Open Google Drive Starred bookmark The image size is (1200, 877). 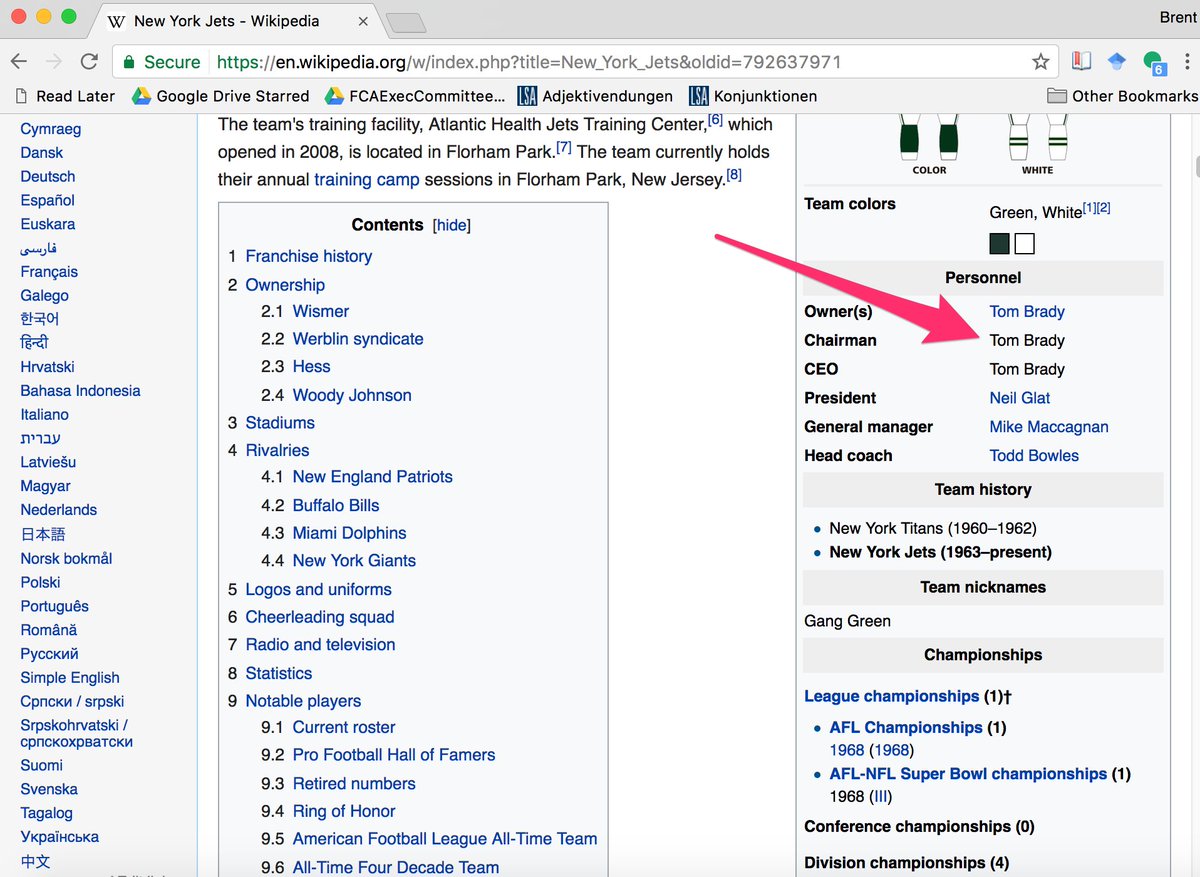220,96
